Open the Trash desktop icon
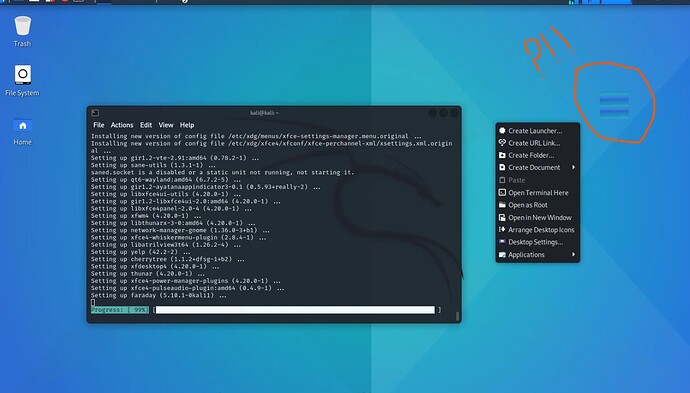 (22, 26)
